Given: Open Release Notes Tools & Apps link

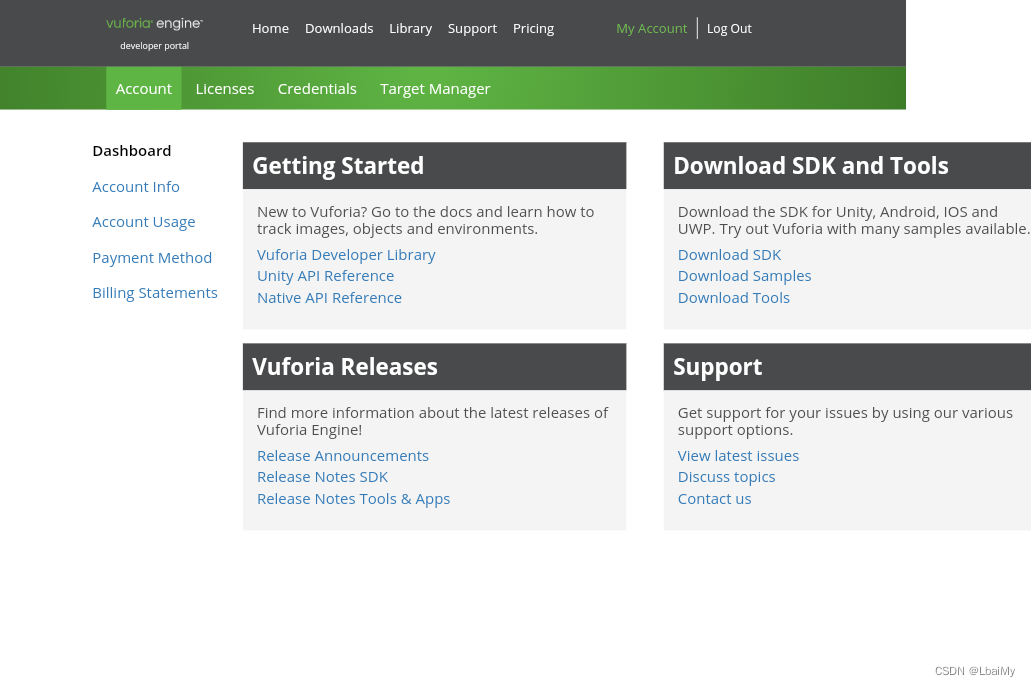Looking at the screenshot, I should click(353, 499).
